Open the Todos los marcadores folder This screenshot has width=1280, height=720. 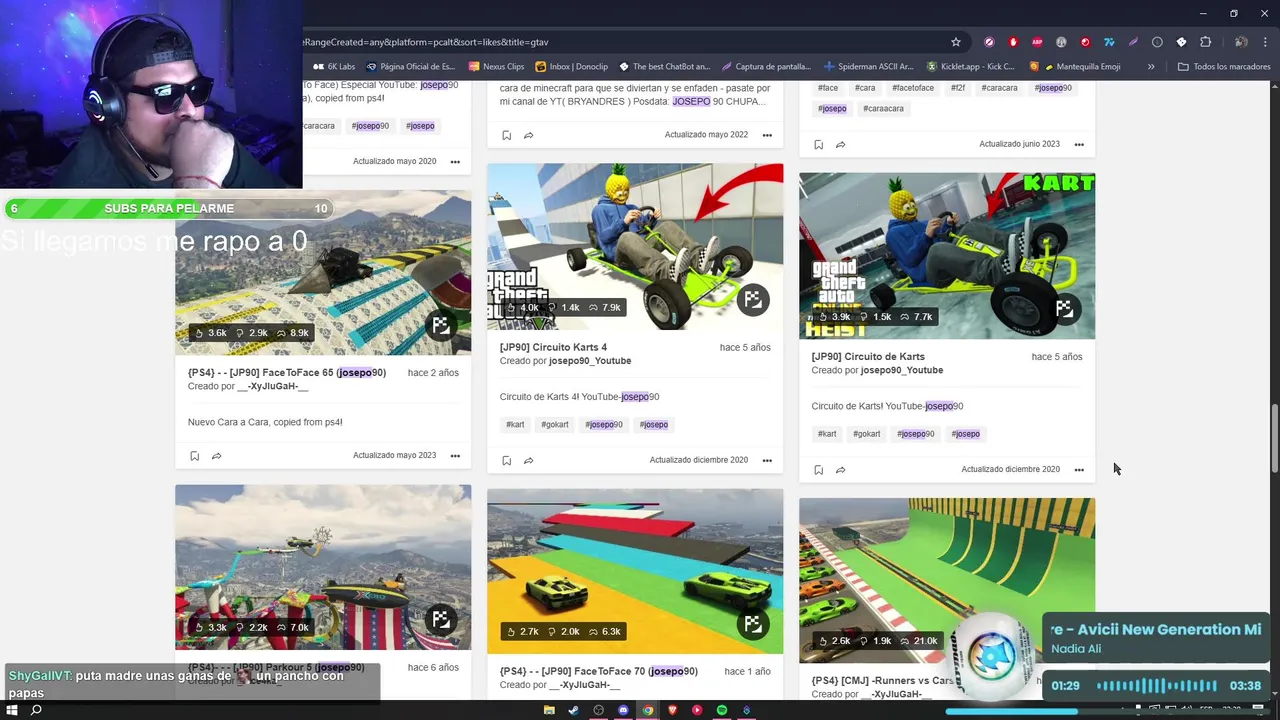(1224, 67)
